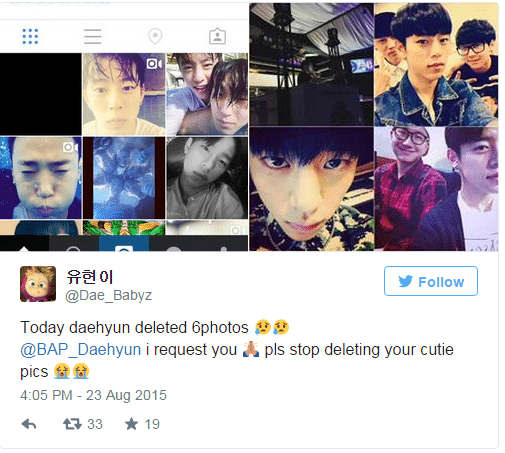Open tweet timestamp 4:05 PM - 23 Aug 2015
The width and height of the screenshot is (505, 453).
93,395
